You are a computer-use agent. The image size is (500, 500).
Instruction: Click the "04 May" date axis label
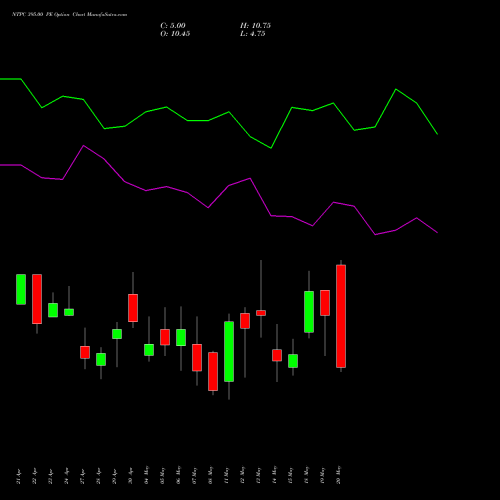click(147, 475)
